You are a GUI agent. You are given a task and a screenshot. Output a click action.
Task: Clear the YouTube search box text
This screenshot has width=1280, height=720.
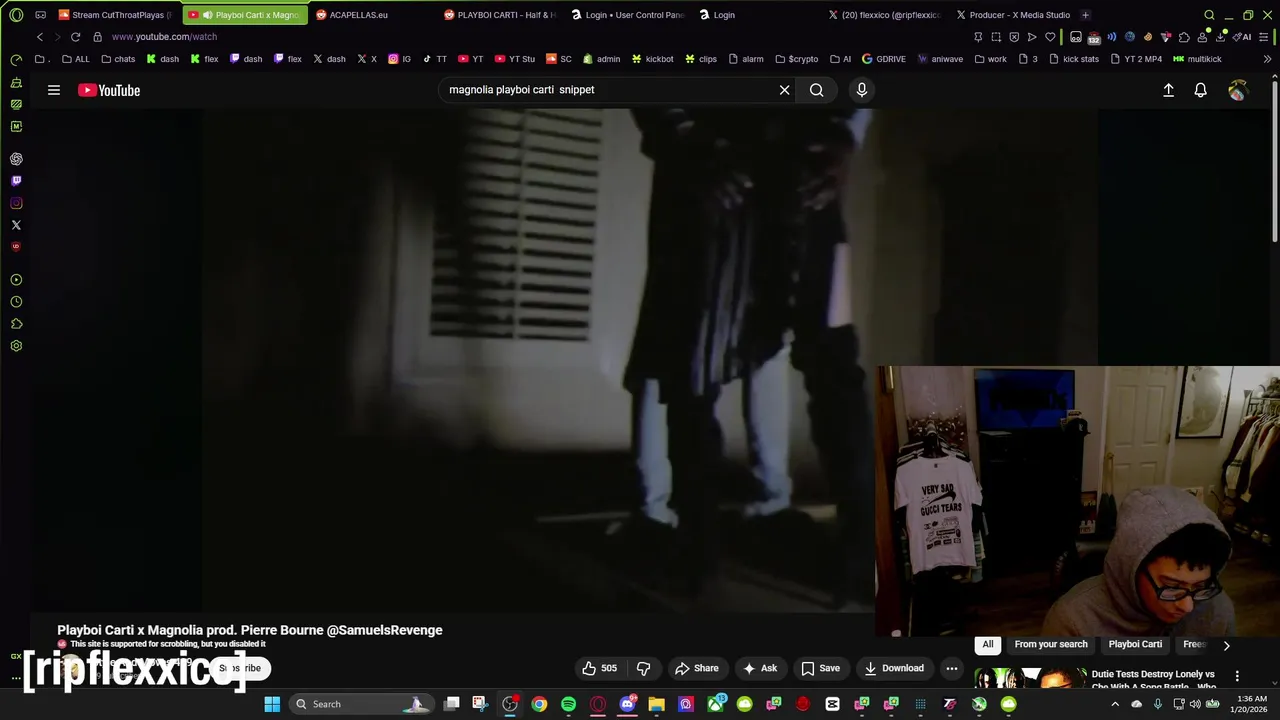[x=785, y=90]
